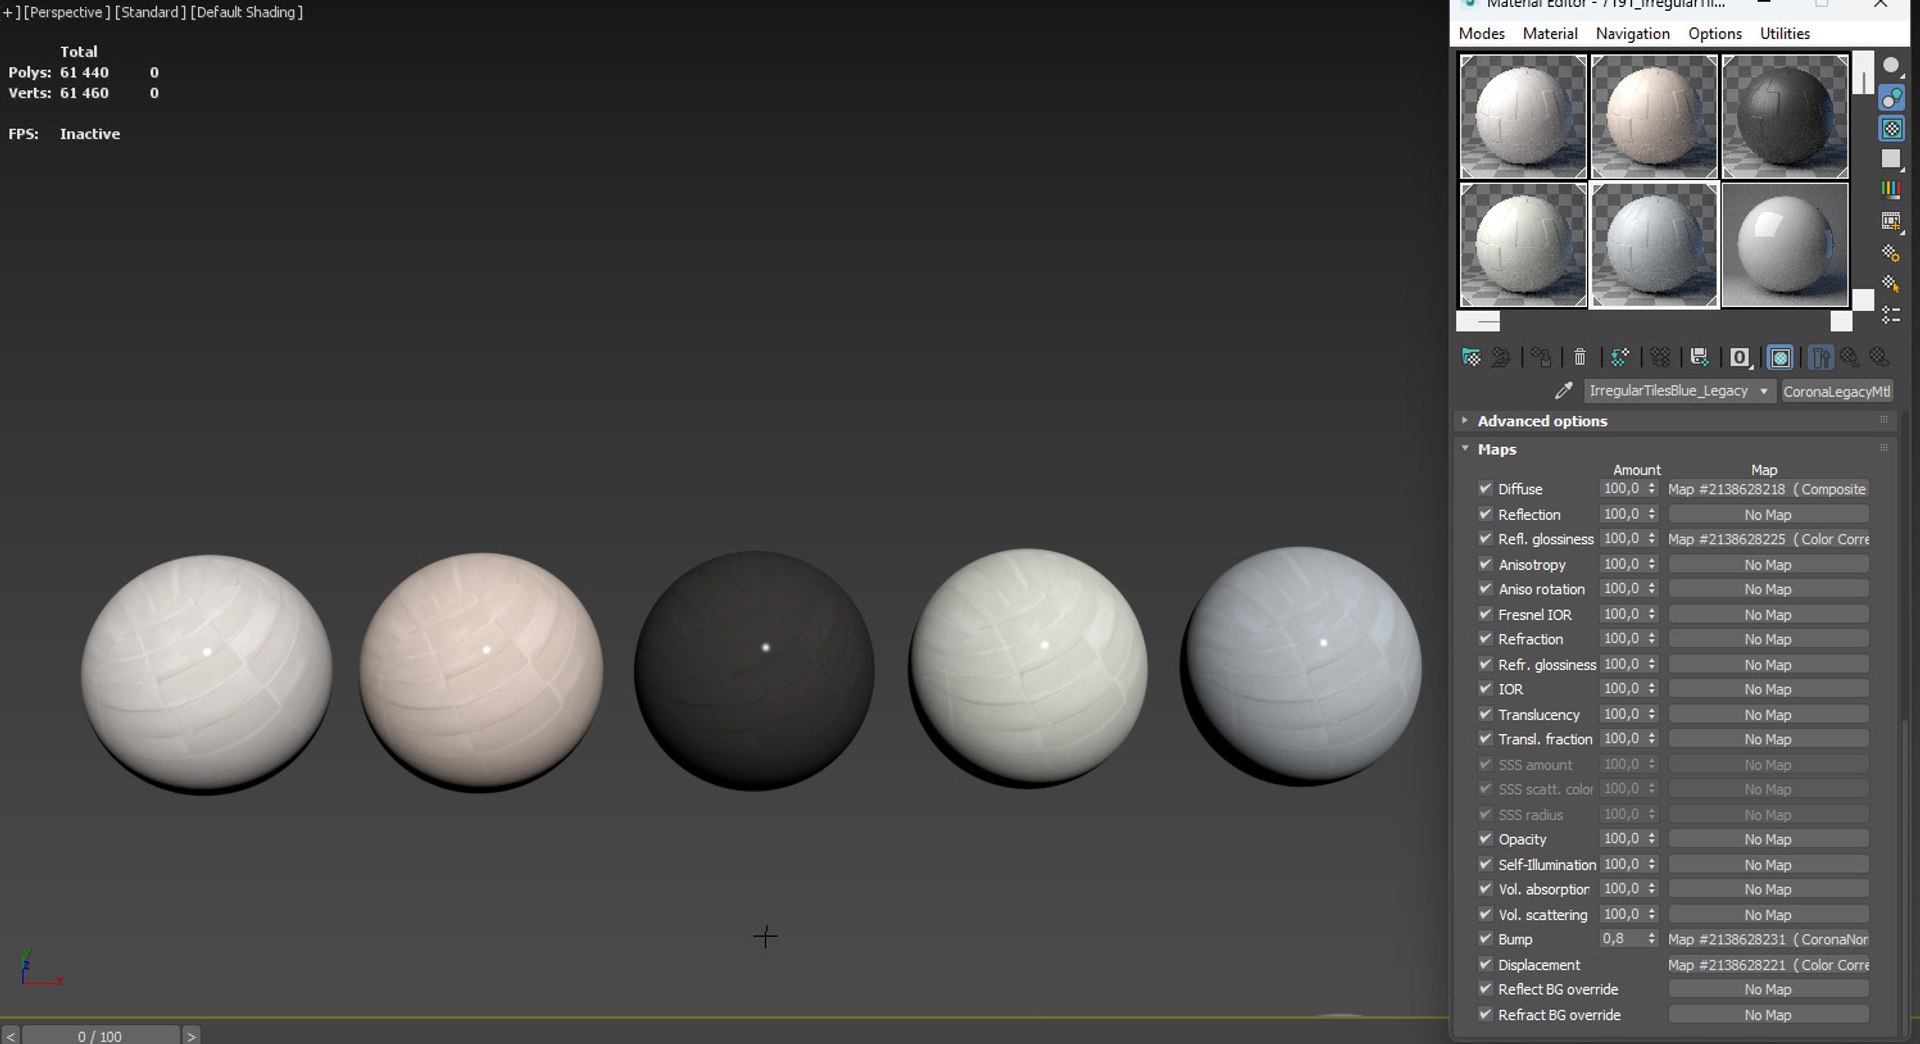
Task: Click the Make Unique icon
Action: pos(1660,357)
